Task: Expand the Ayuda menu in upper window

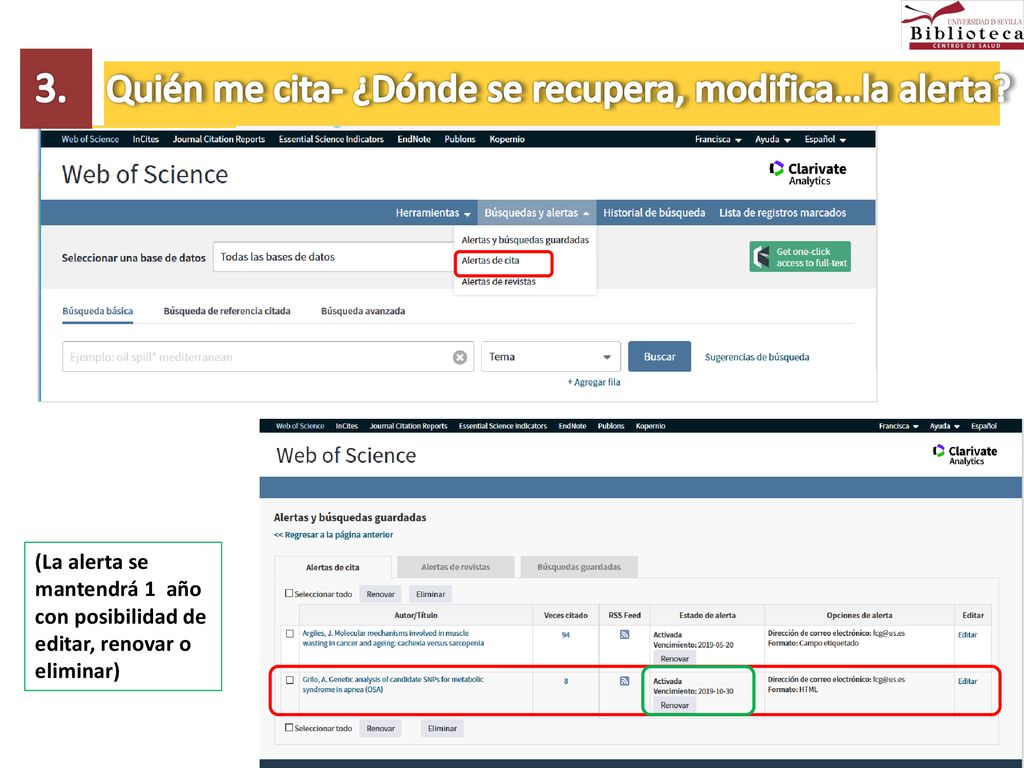Action: [773, 139]
